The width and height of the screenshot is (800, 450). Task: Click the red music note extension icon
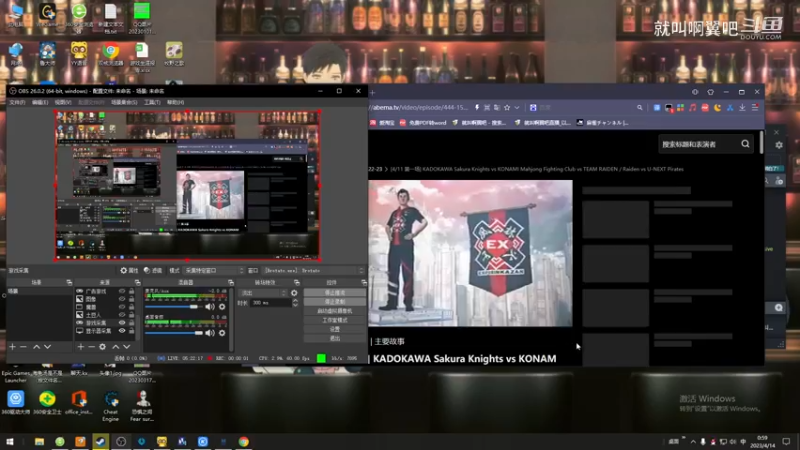[692, 108]
